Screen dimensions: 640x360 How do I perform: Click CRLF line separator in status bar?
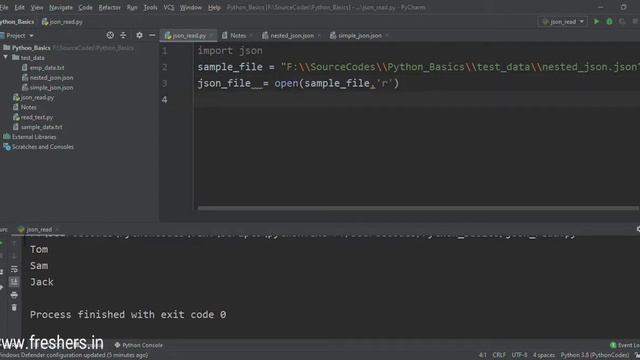pos(499,355)
